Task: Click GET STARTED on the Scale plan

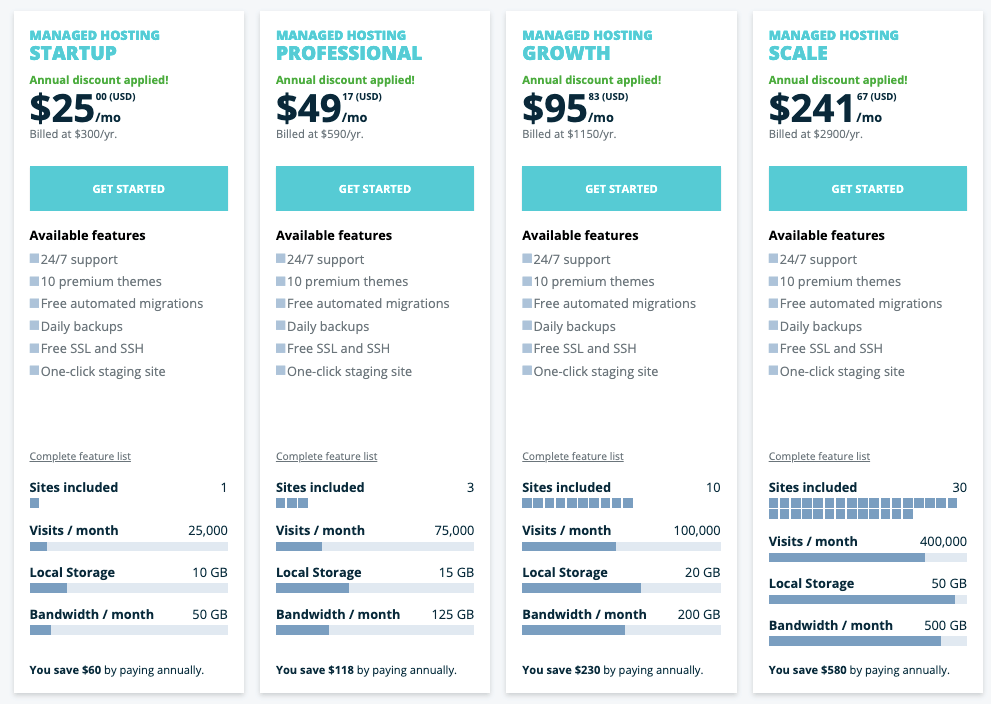Action: point(867,188)
